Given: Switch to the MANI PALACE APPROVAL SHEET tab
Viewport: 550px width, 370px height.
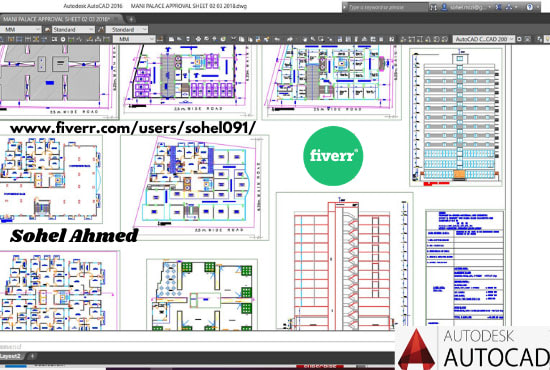Looking at the screenshot, I should click(60, 19).
